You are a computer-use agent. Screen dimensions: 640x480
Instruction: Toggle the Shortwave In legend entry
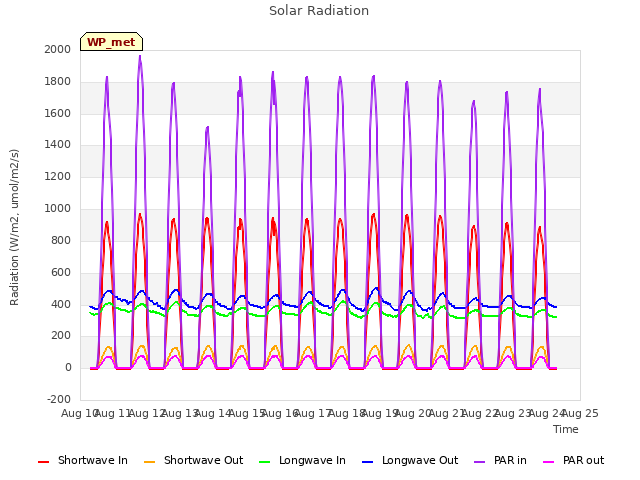[x=83, y=460]
